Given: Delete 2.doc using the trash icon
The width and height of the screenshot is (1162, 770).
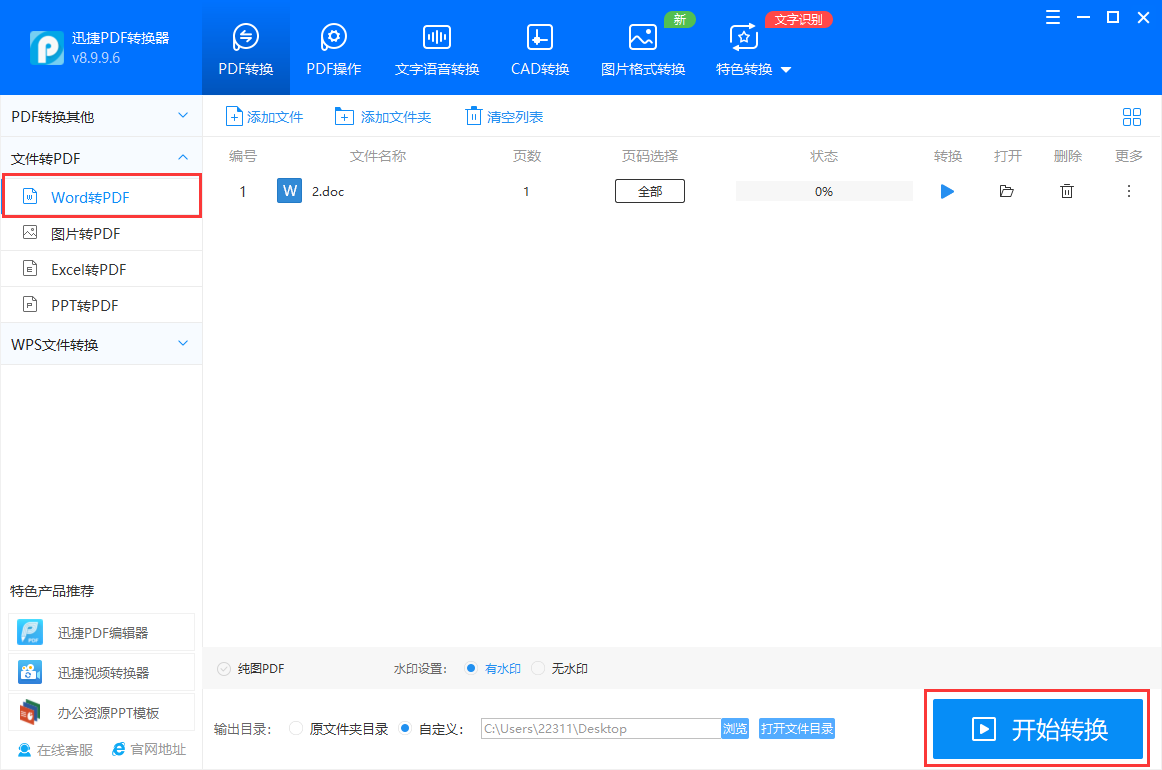Looking at the screenshot, I should pyautogui.click(x=1067, y=191).
